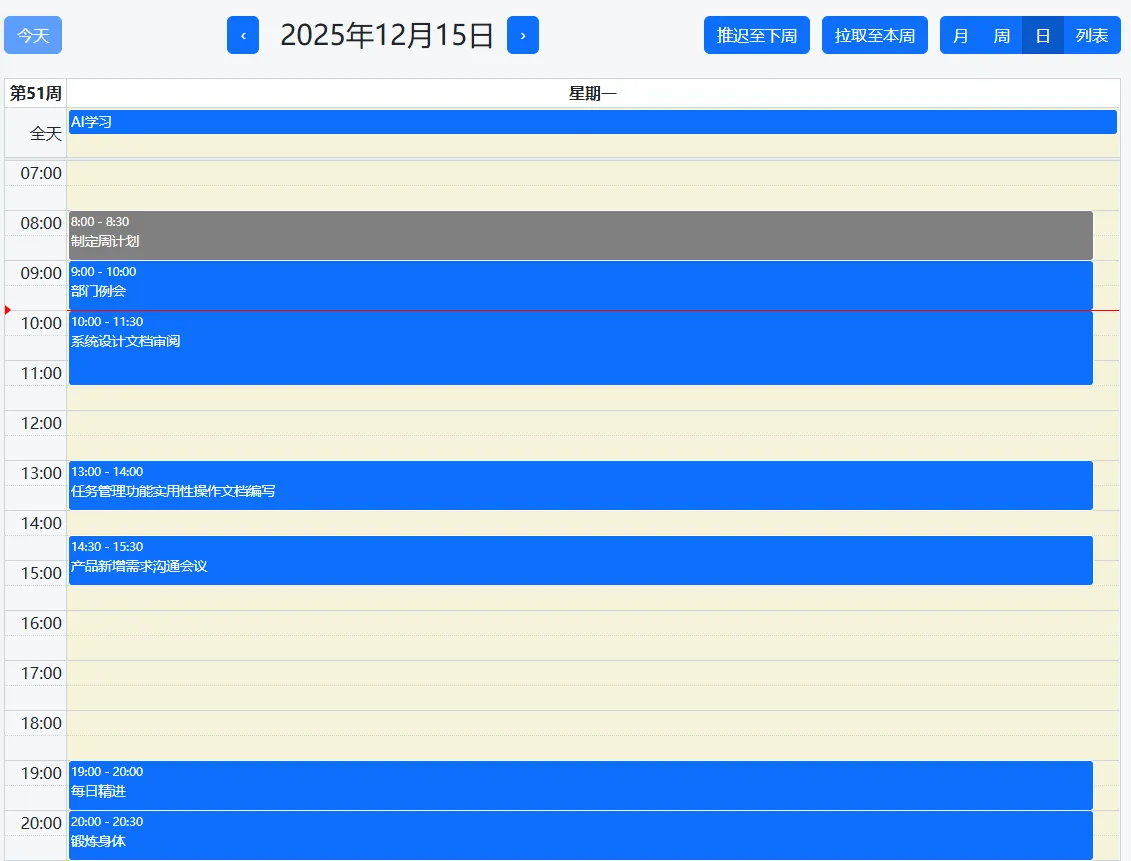The height and width of the screenshot is (861, 1131).
Task: Click the empty 17:00 time slot
Action: [x=592, y=673]
